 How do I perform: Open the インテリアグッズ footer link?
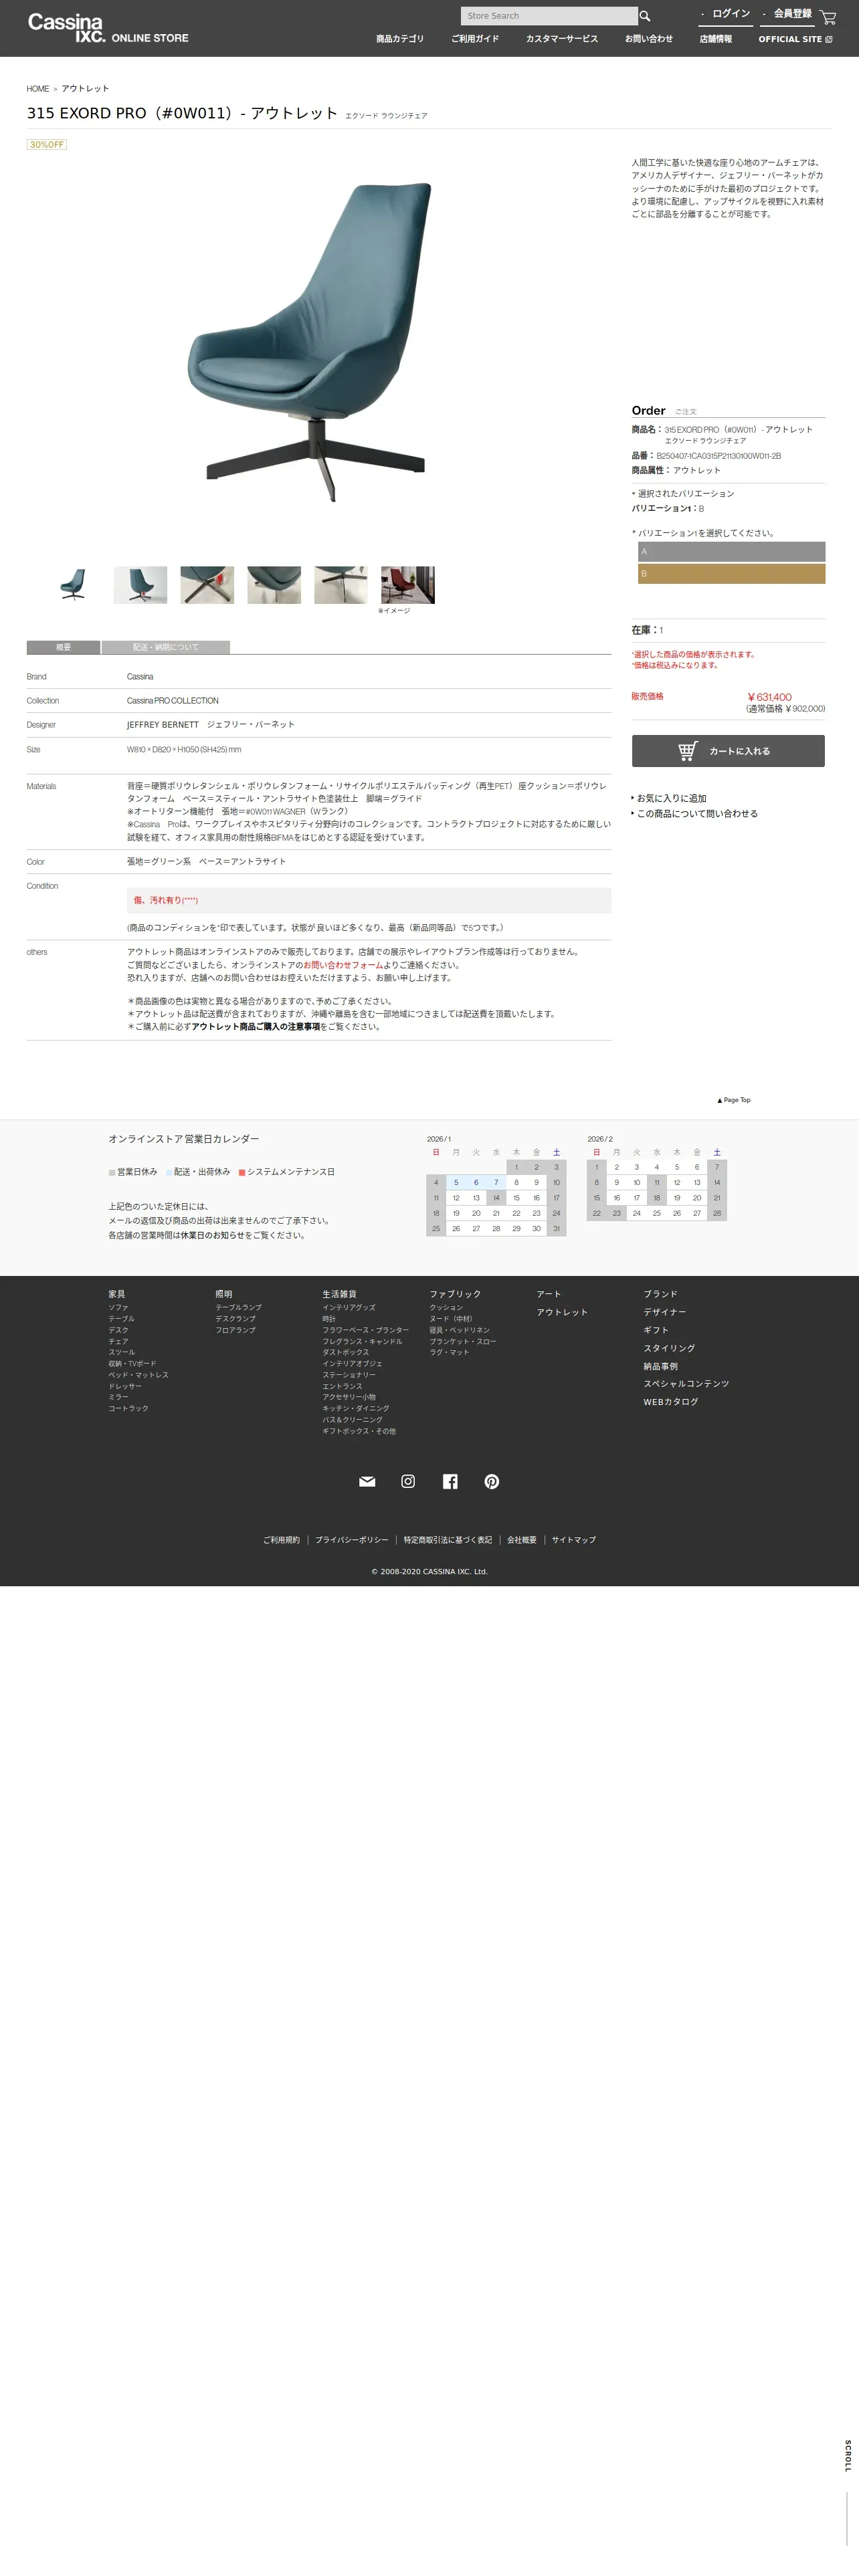click(349, 1307)
